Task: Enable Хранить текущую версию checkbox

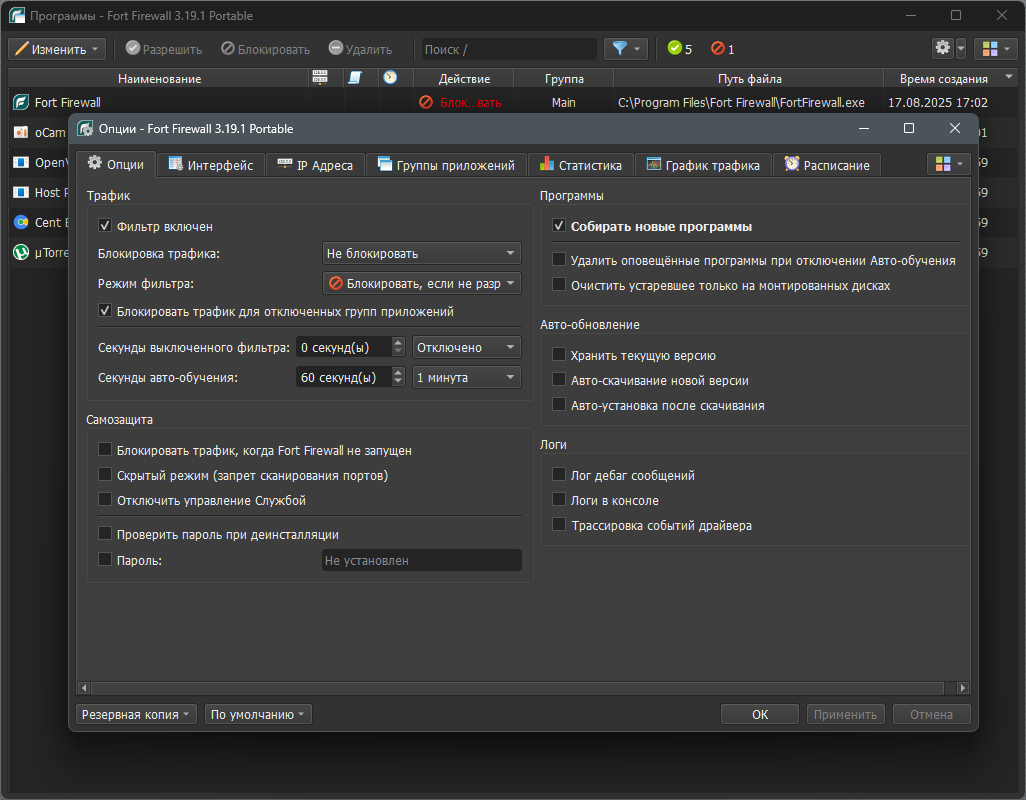Action: [559, 355]
